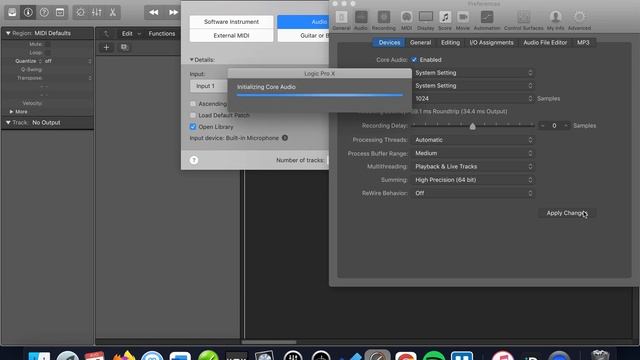This screenshot has width=640, height=360.
Task: Switch to the Devices tab
Action: (389, 42)
